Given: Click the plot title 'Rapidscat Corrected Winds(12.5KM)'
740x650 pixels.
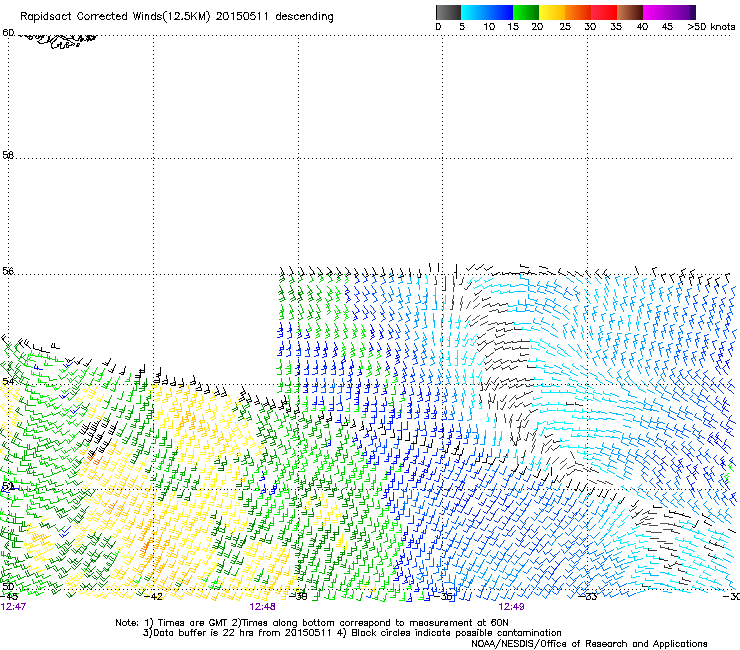Looking at the screenshot, I should (115, 17).
